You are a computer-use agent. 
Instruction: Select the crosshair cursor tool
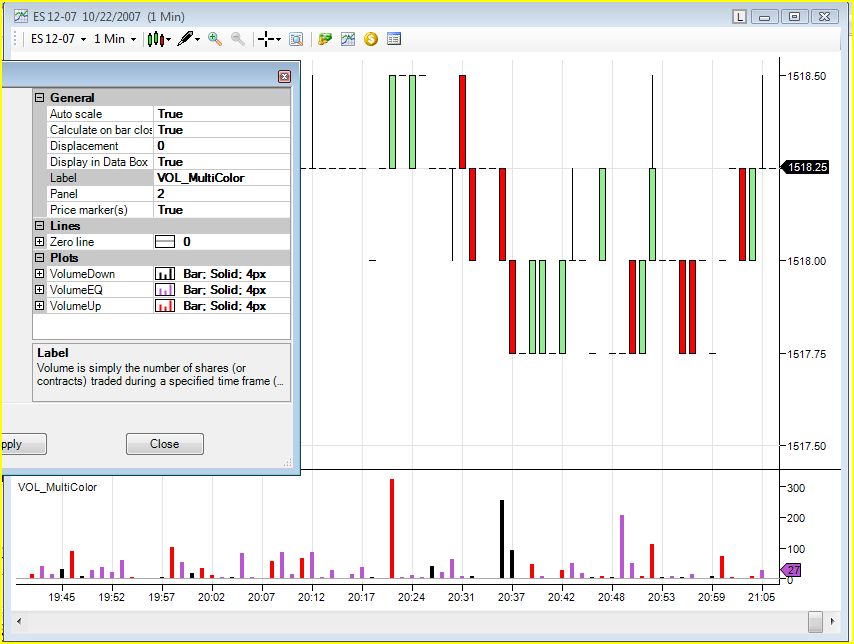266,39
